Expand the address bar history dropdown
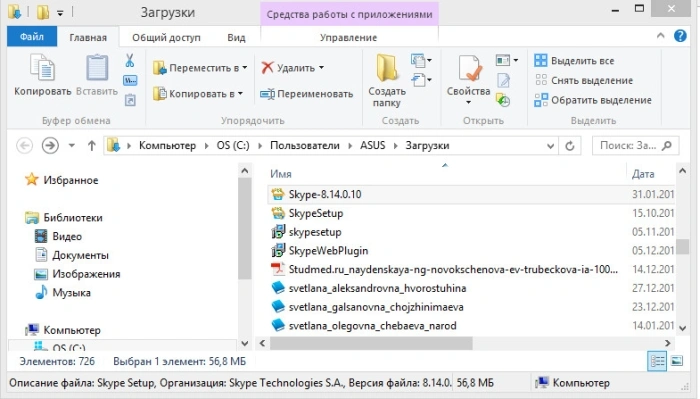Screen dimensions: 700x399 [550, 146]
